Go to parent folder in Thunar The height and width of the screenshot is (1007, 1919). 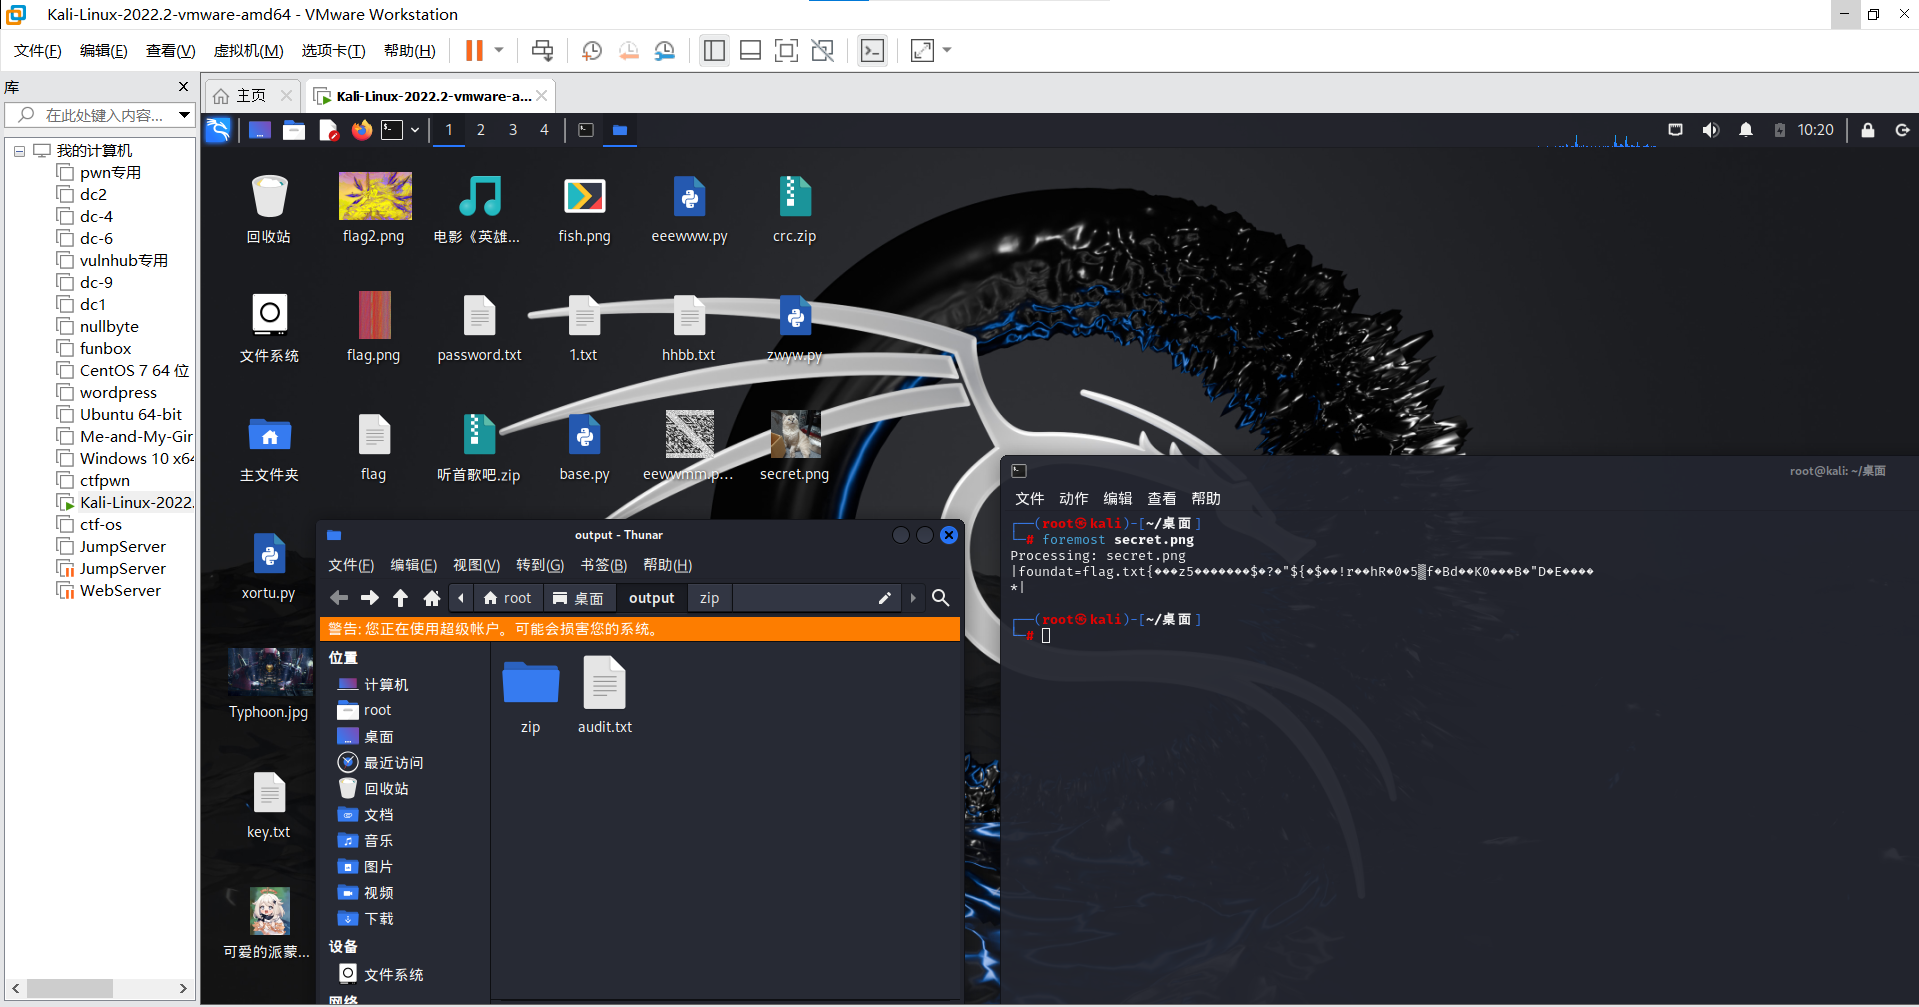(400, 598)
